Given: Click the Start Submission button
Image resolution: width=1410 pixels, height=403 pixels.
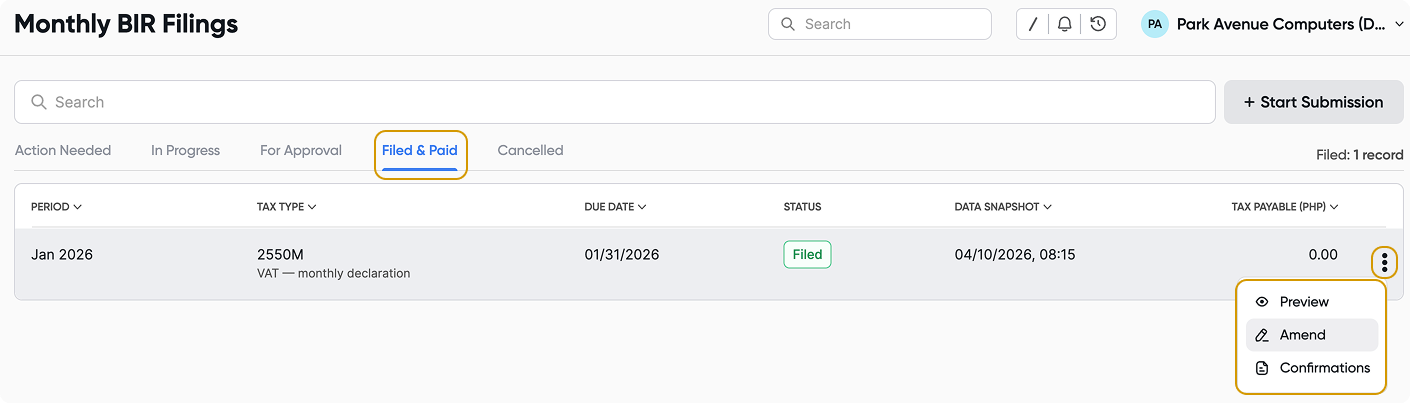Looking at the screenshot, I should 1313,102.
